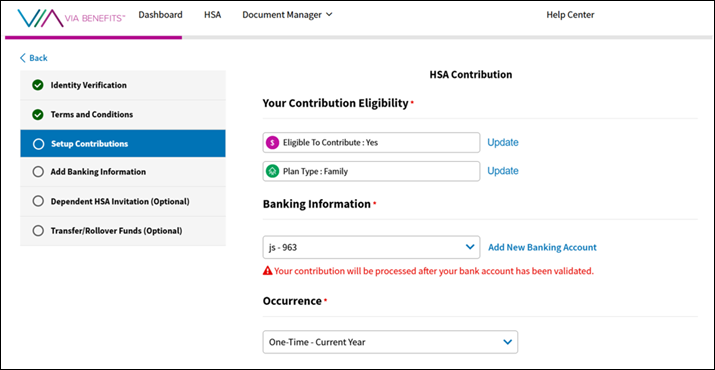
Task: Click the Eligible To Contribute : Yes field
Action: tap(371, 142)
